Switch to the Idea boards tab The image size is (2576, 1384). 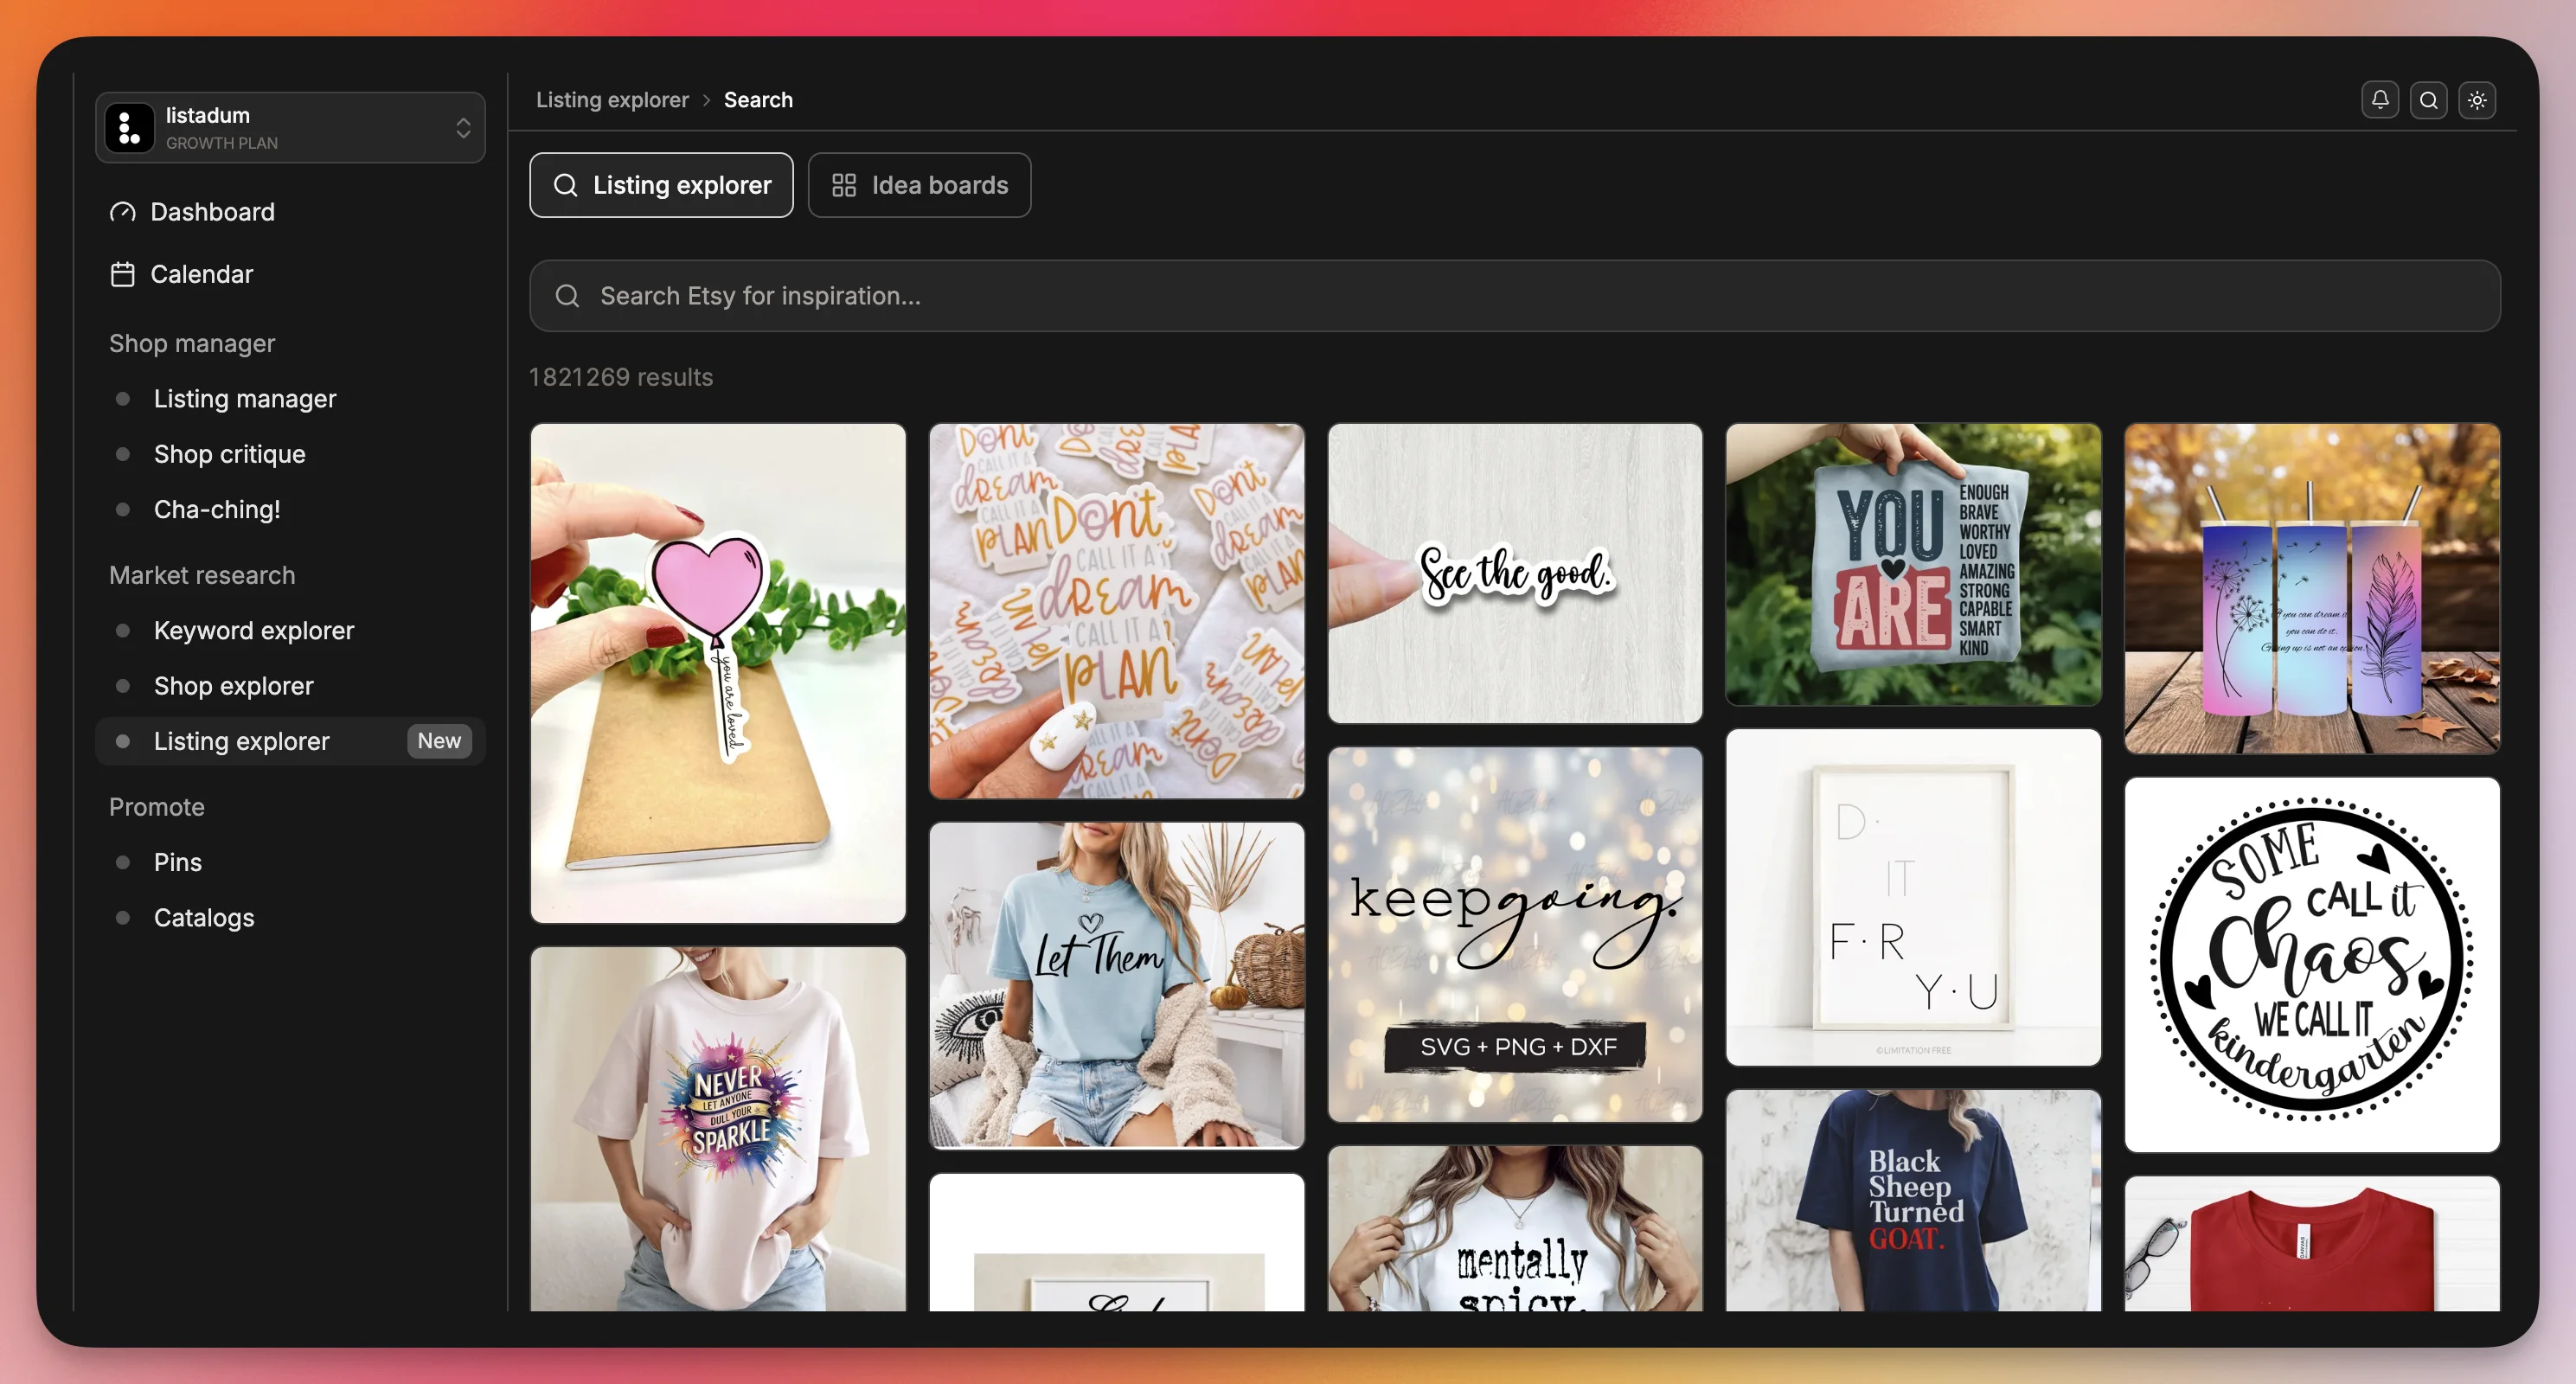pos(919,185)
